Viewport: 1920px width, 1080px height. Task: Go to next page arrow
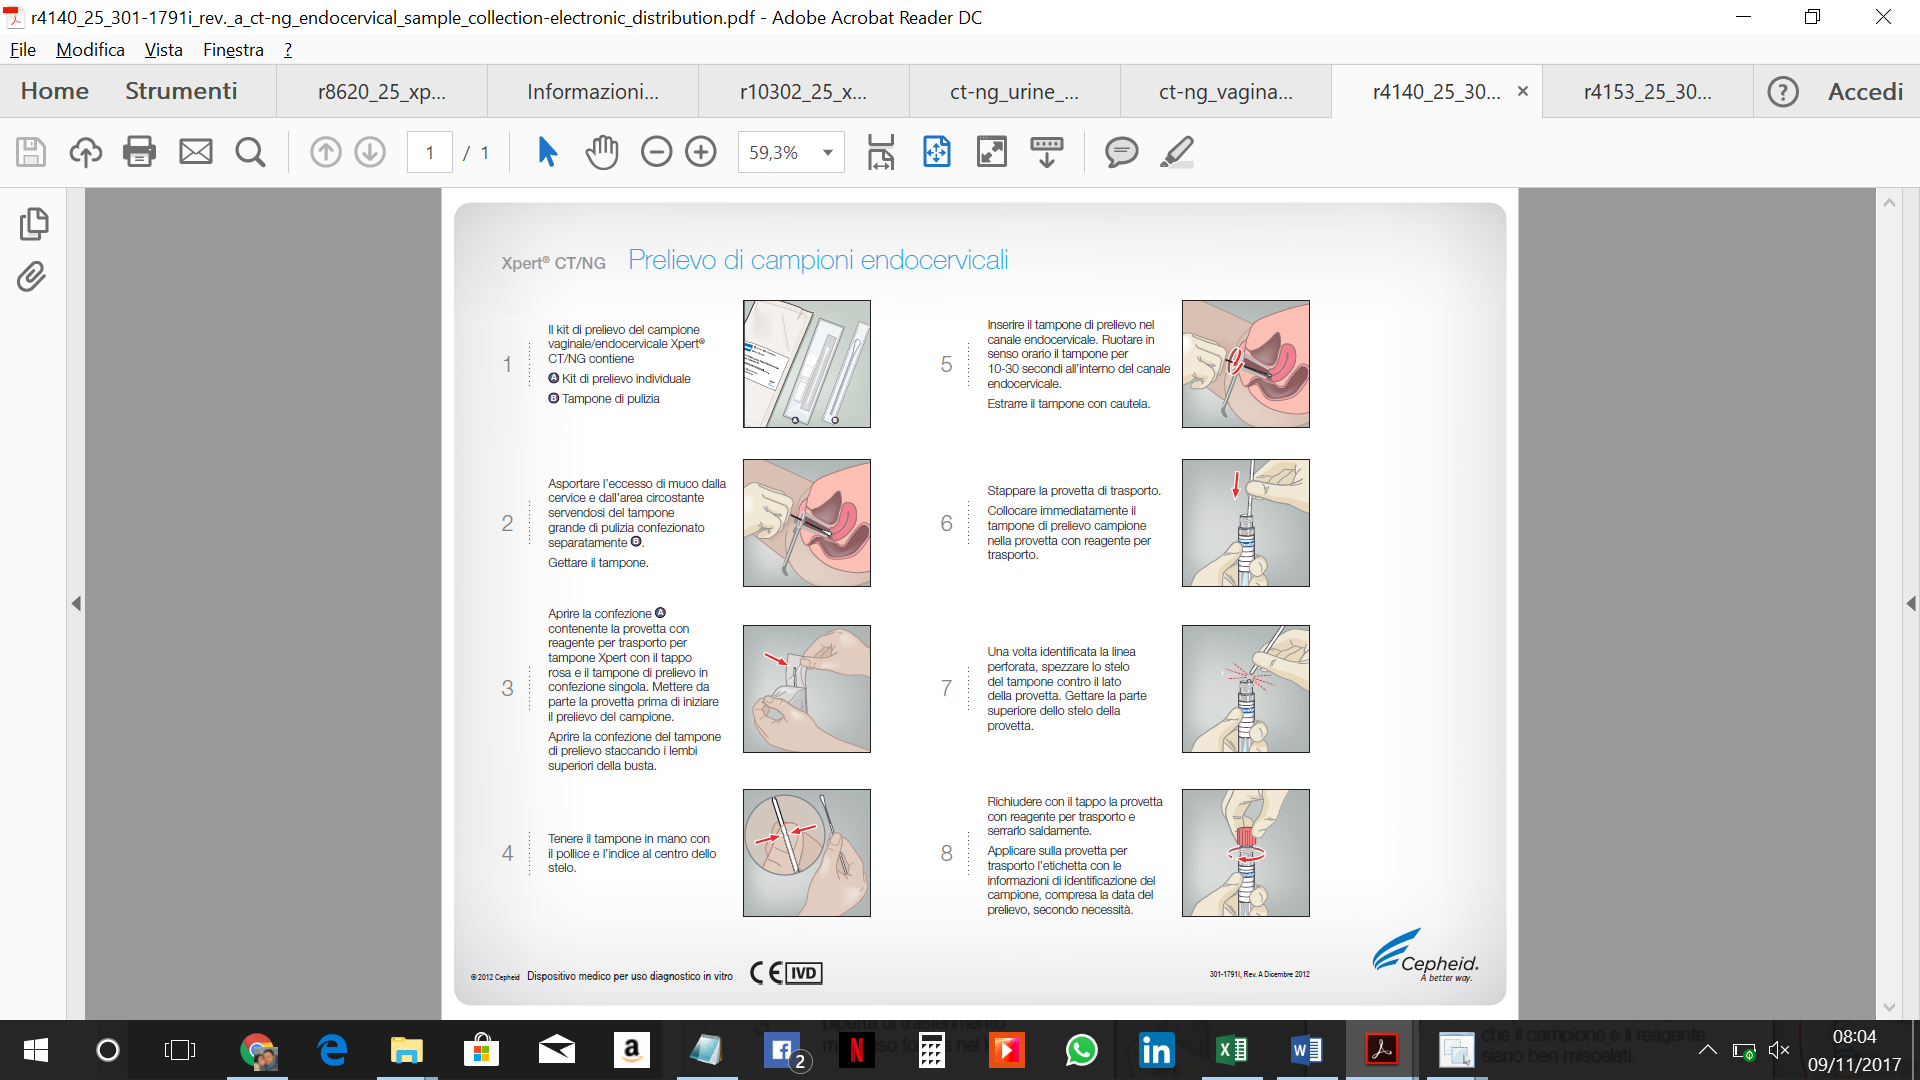(x=370, y=152)
